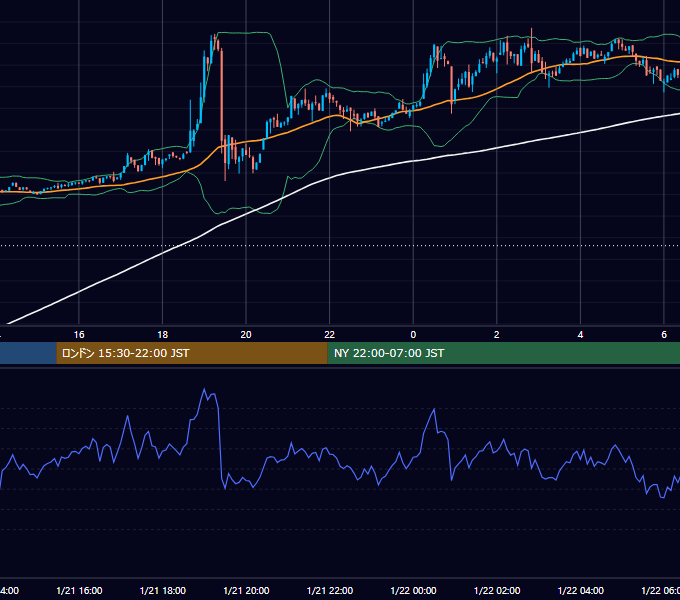Click the 1/22 04:00 time label

[580, 590]
